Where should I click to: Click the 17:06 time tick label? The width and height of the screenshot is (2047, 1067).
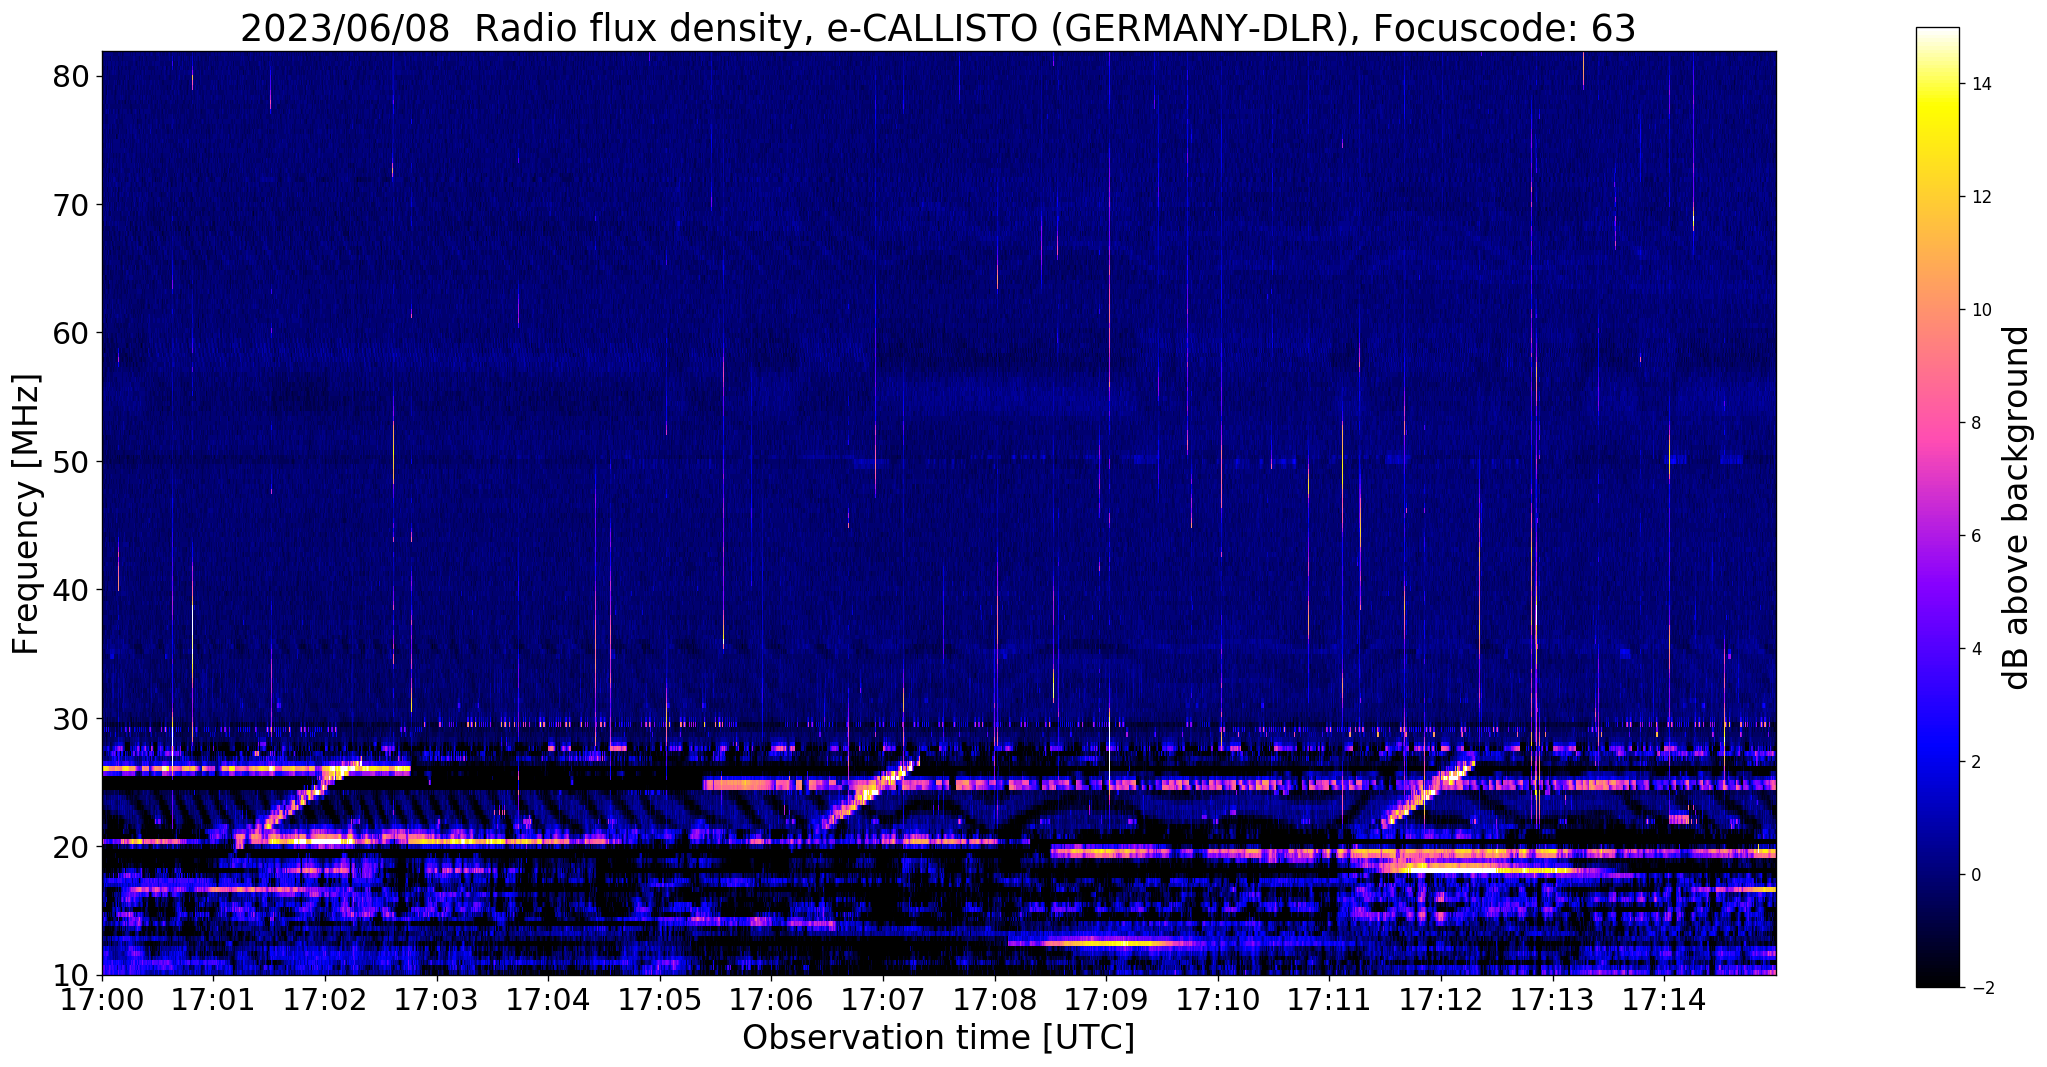click(x=771, y=1000)
